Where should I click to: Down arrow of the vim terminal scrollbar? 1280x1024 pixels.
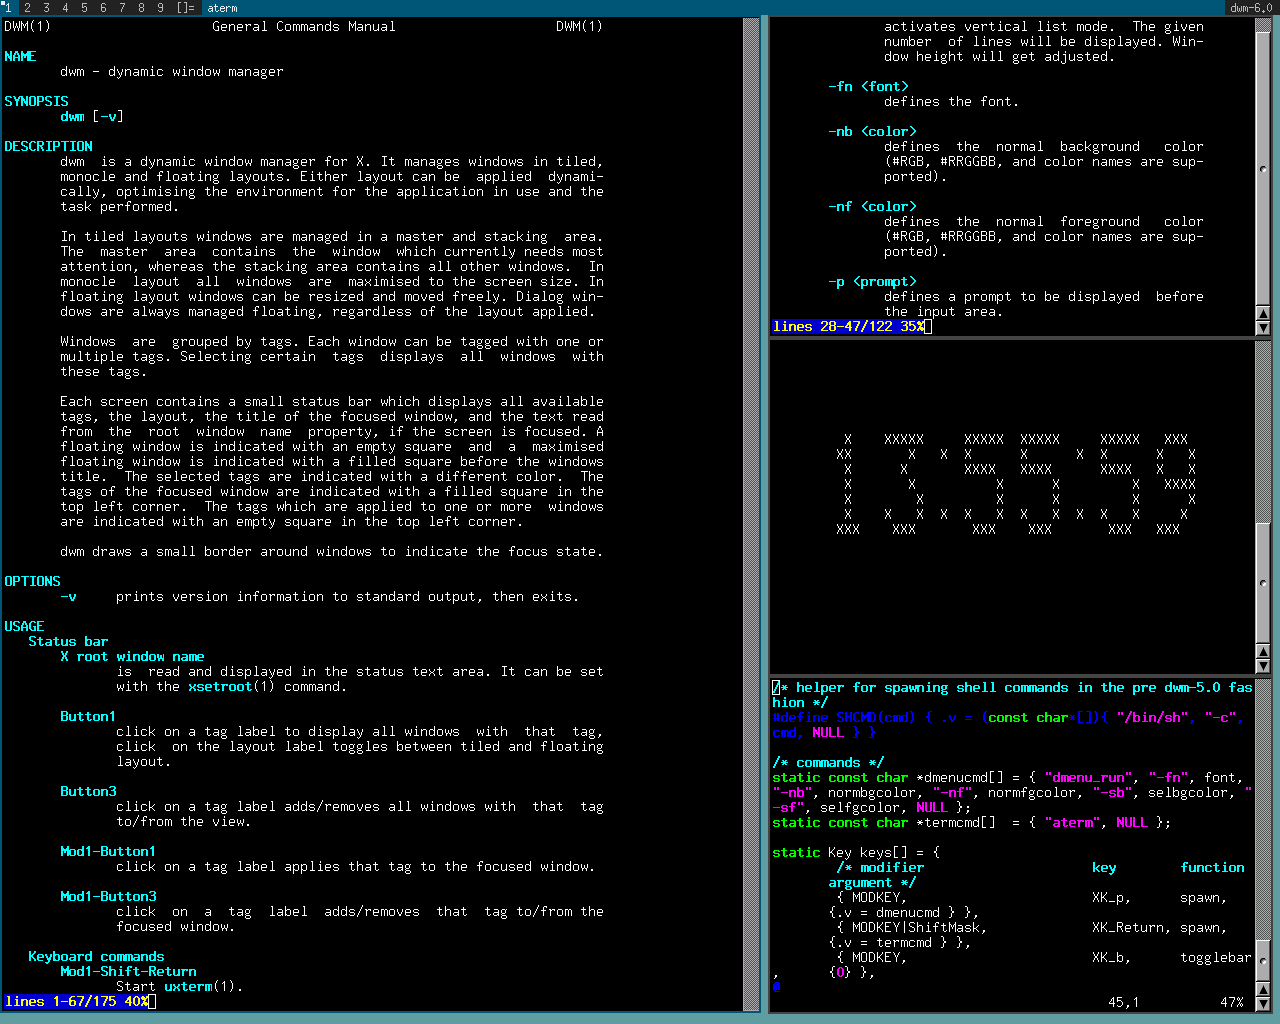pos(1263,1003)
